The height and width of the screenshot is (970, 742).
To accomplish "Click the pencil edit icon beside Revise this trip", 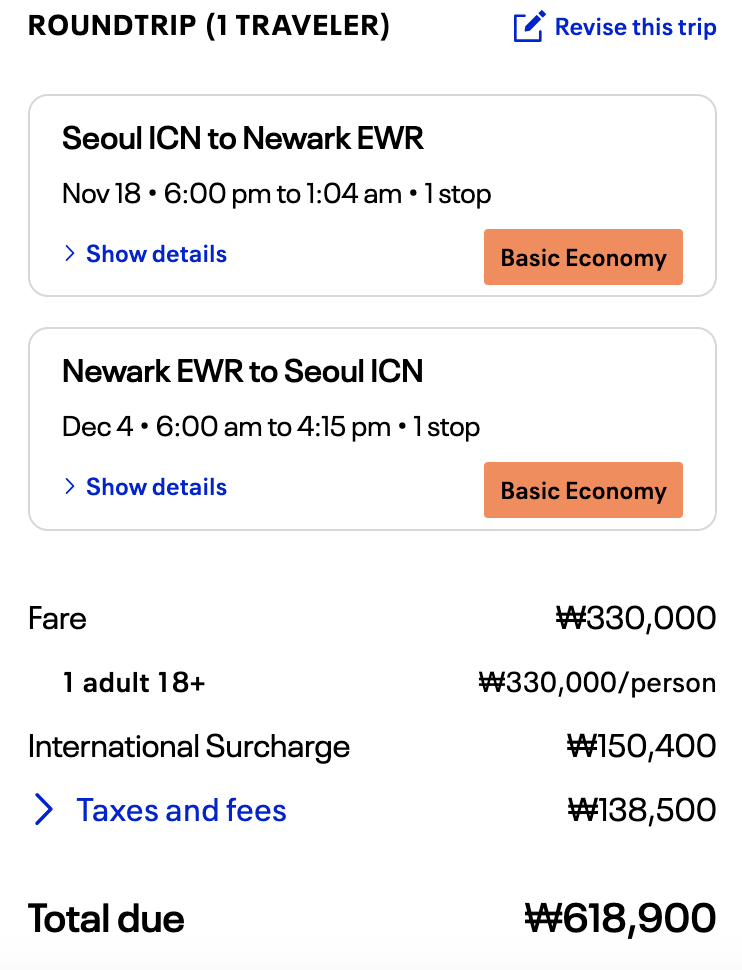I will pos(529,27).
